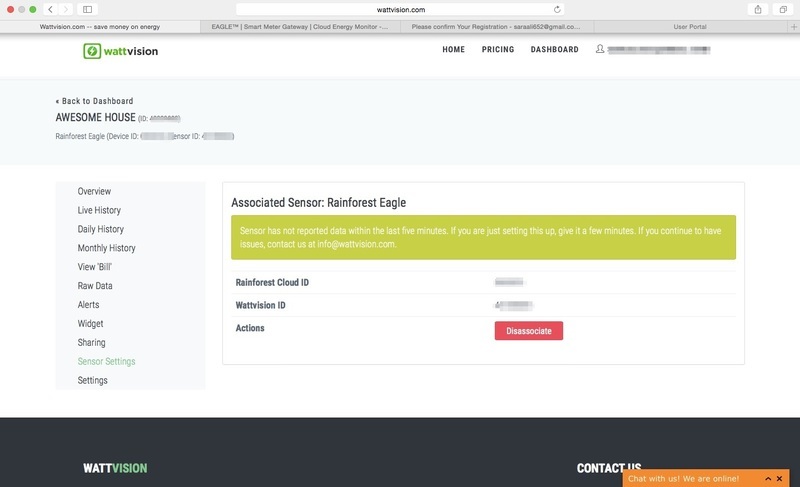The height and width of the screenshot is (487, 800).
Task: Click the CONTACT US footer heading
Action: coord(609,468)
